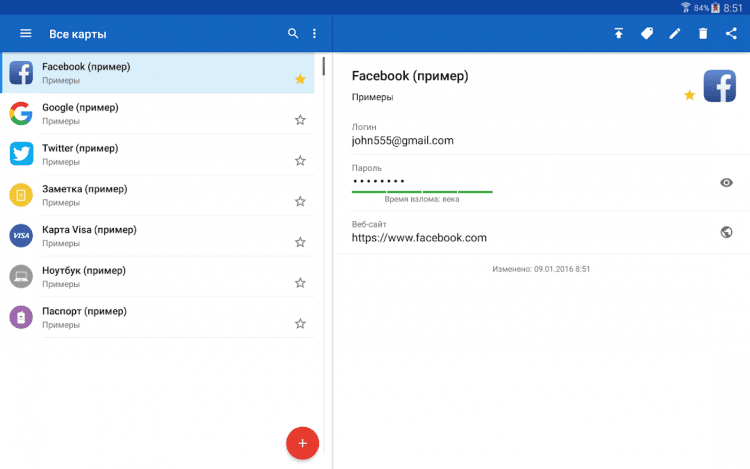The height and width of the screenshot is (469, 750).
Task: Share the Facebook card
Action: pyautogui.click(x=731, y=34)
